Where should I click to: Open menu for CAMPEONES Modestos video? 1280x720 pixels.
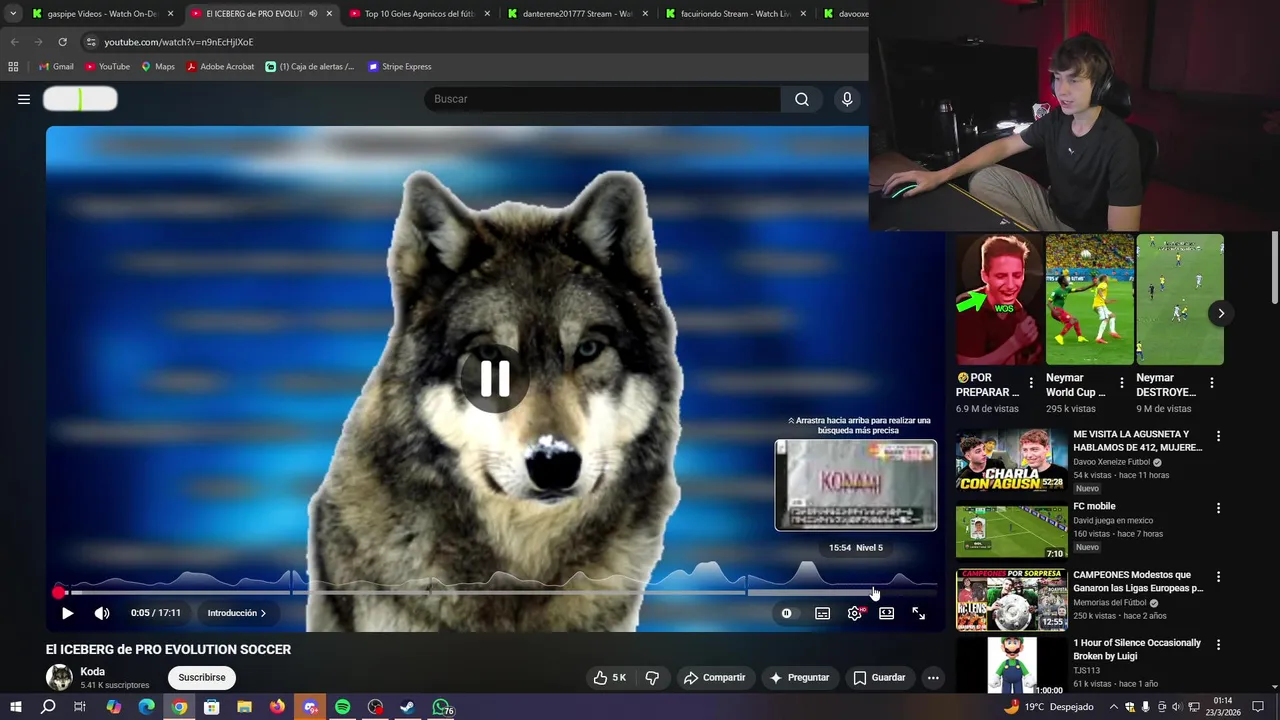1218,577
